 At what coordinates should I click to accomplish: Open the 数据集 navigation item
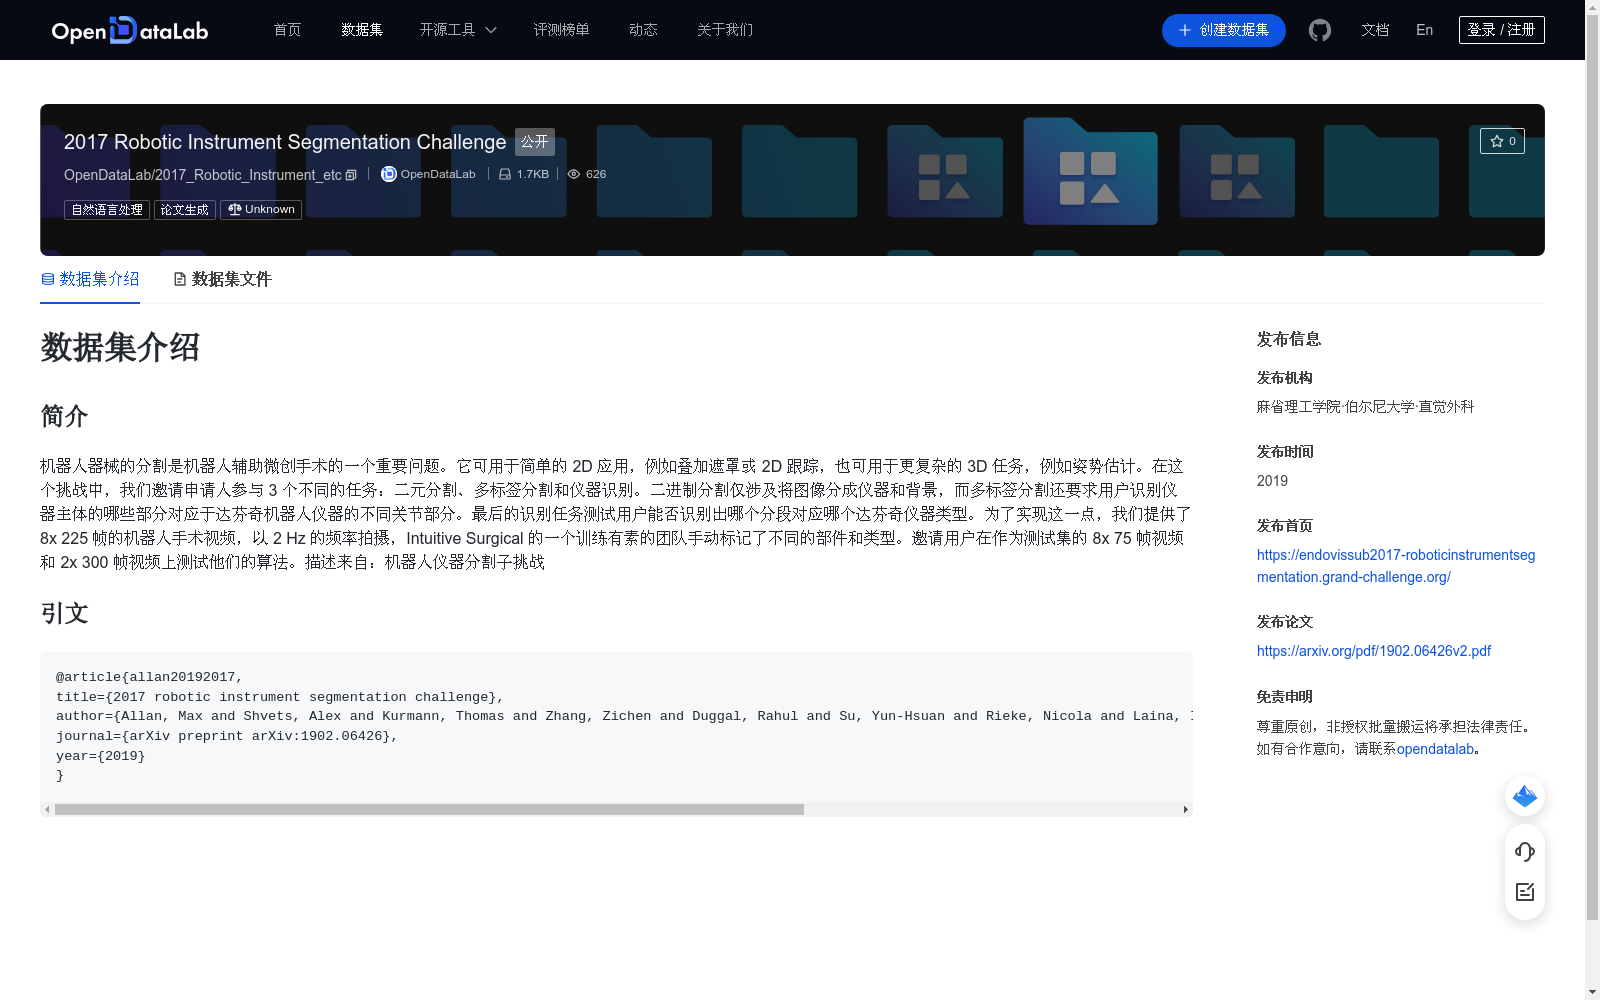[x=362, y=30]
